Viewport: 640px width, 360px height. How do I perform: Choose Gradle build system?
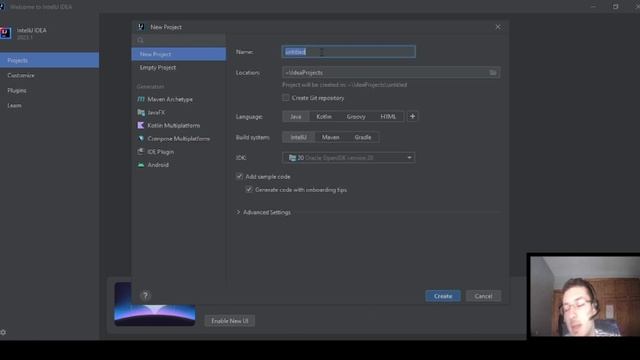(363, 137)
